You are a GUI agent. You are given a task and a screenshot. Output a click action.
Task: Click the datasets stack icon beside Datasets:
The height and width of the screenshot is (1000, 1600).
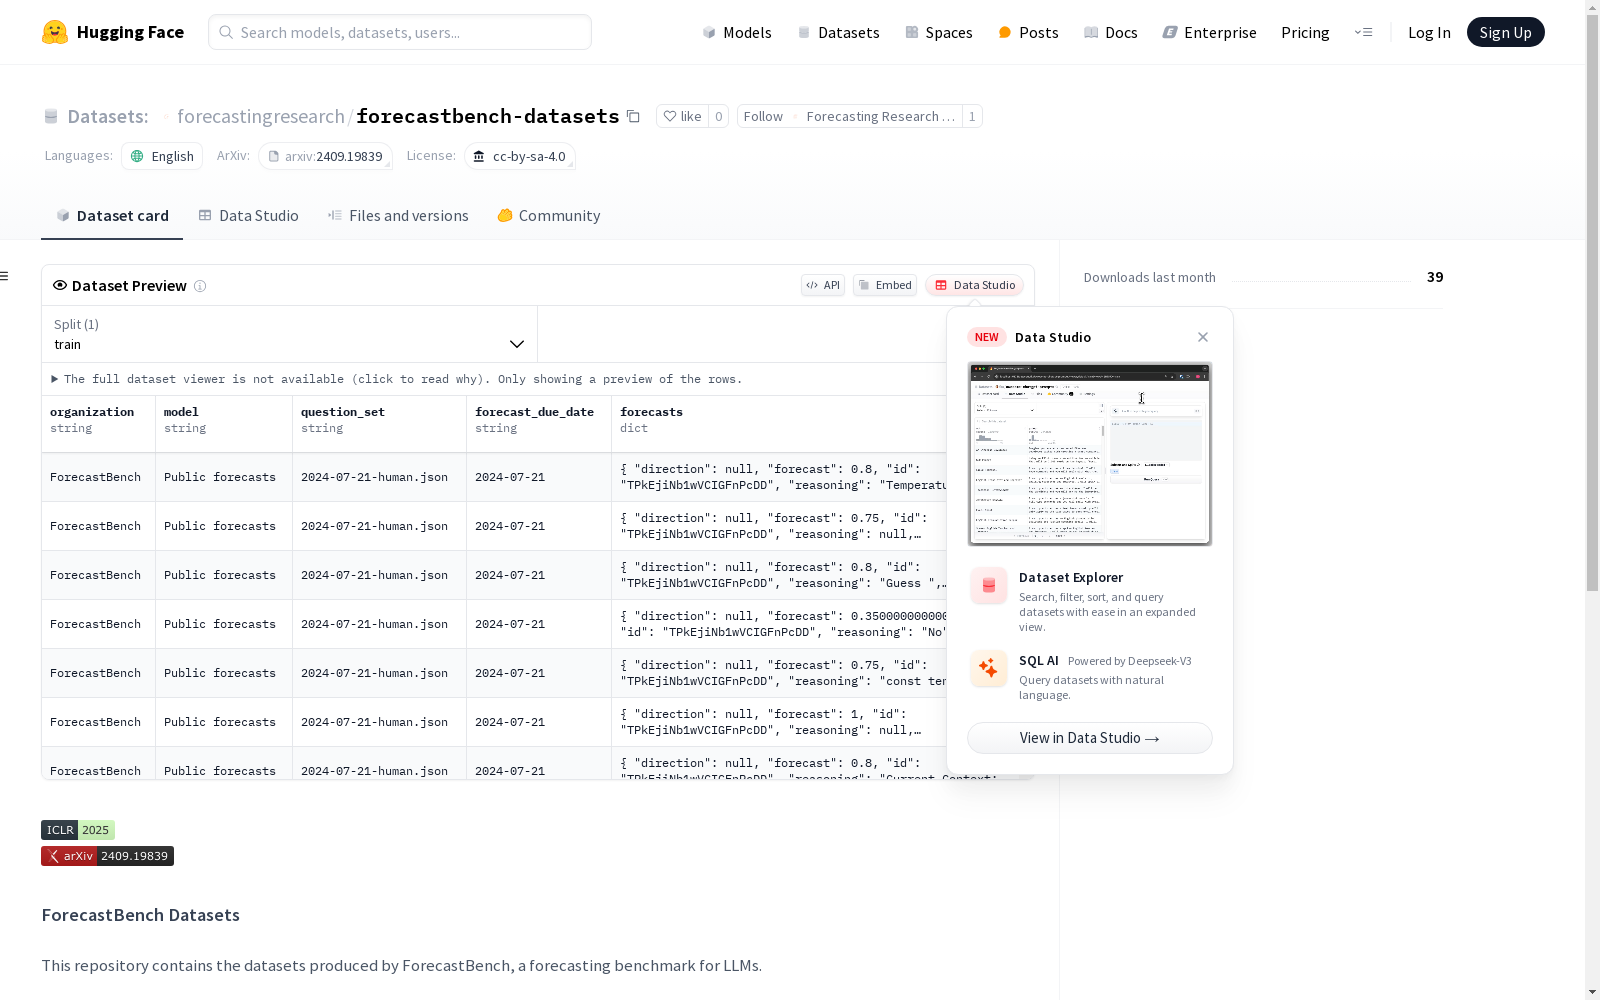(51, 116)
